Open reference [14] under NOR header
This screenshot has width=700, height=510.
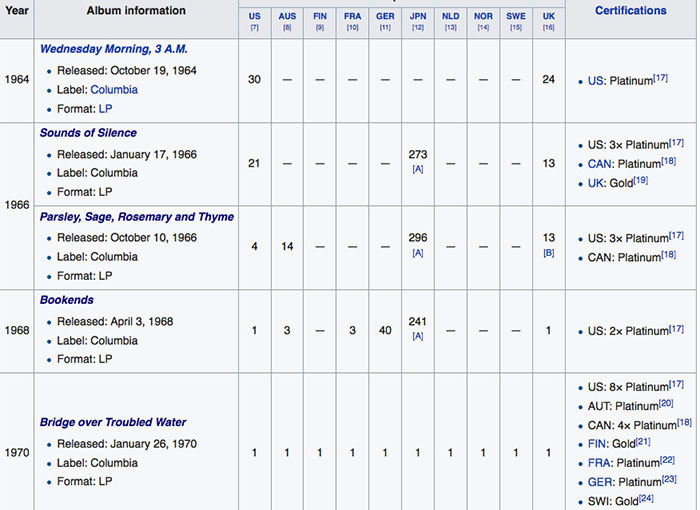(x=483, y=28)
